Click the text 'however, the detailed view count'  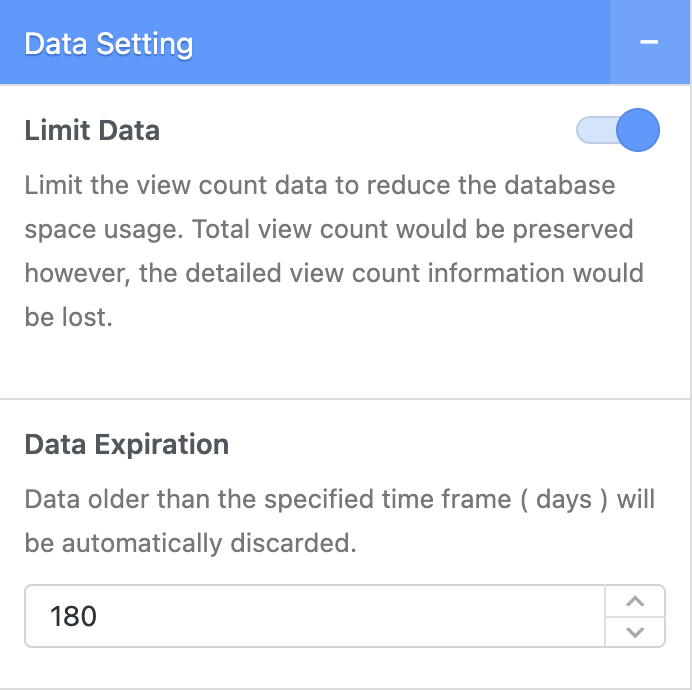point(222,273)
